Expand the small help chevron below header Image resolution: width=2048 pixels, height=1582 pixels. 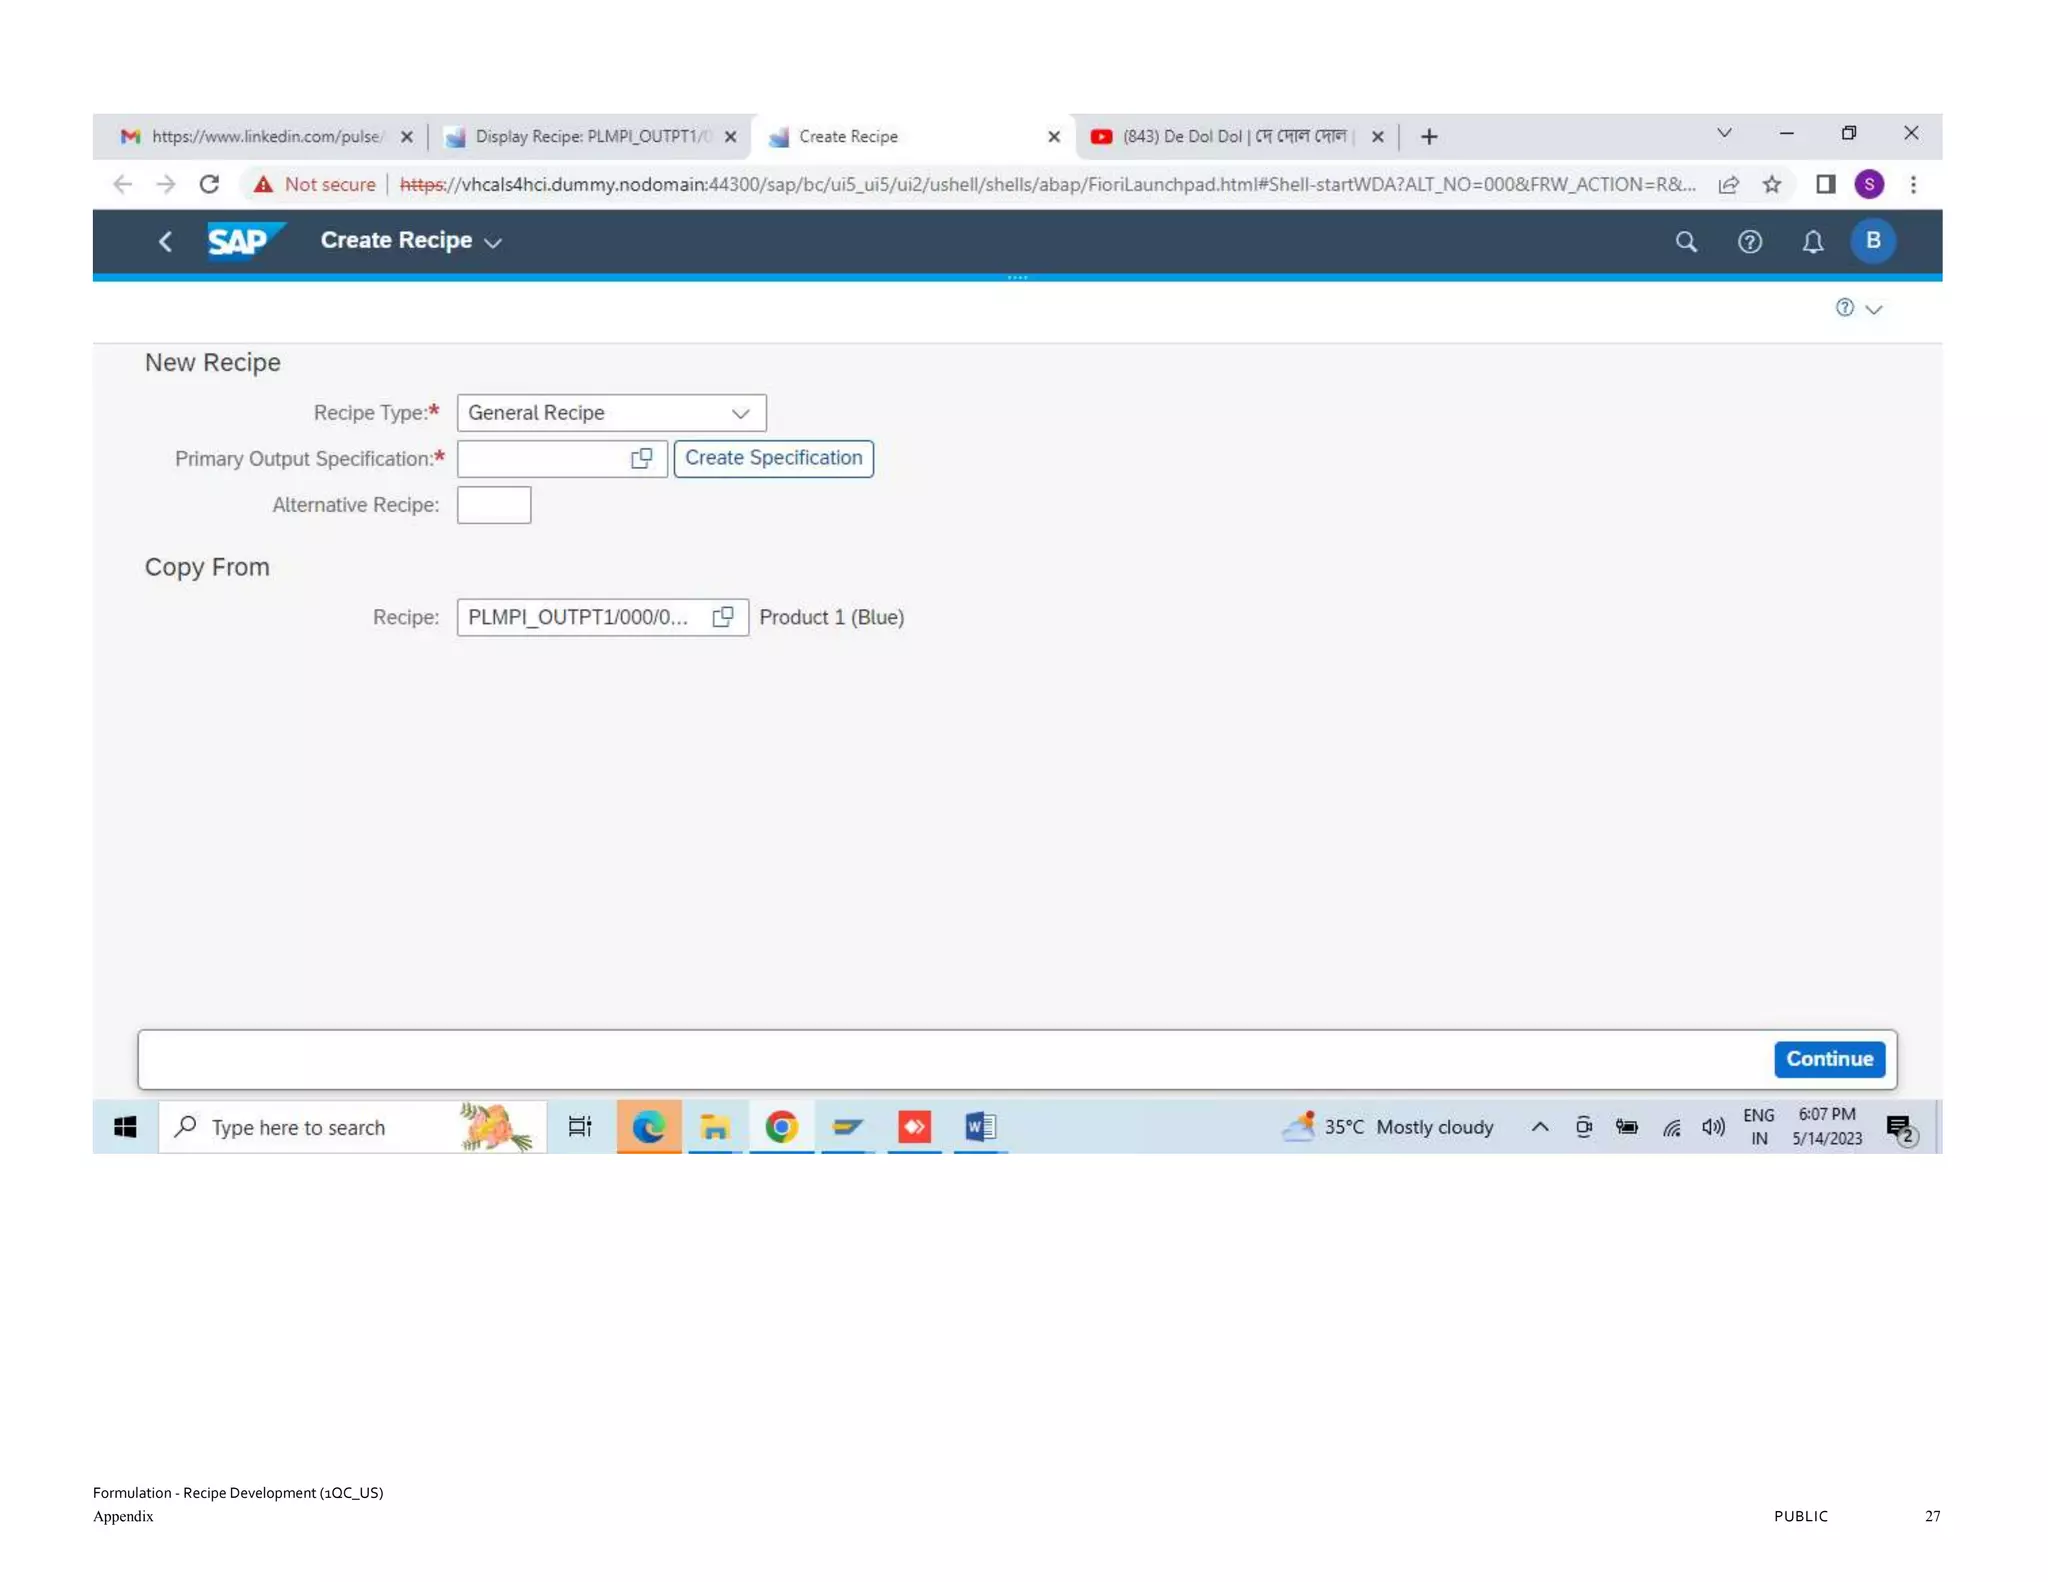(1873, 309)
